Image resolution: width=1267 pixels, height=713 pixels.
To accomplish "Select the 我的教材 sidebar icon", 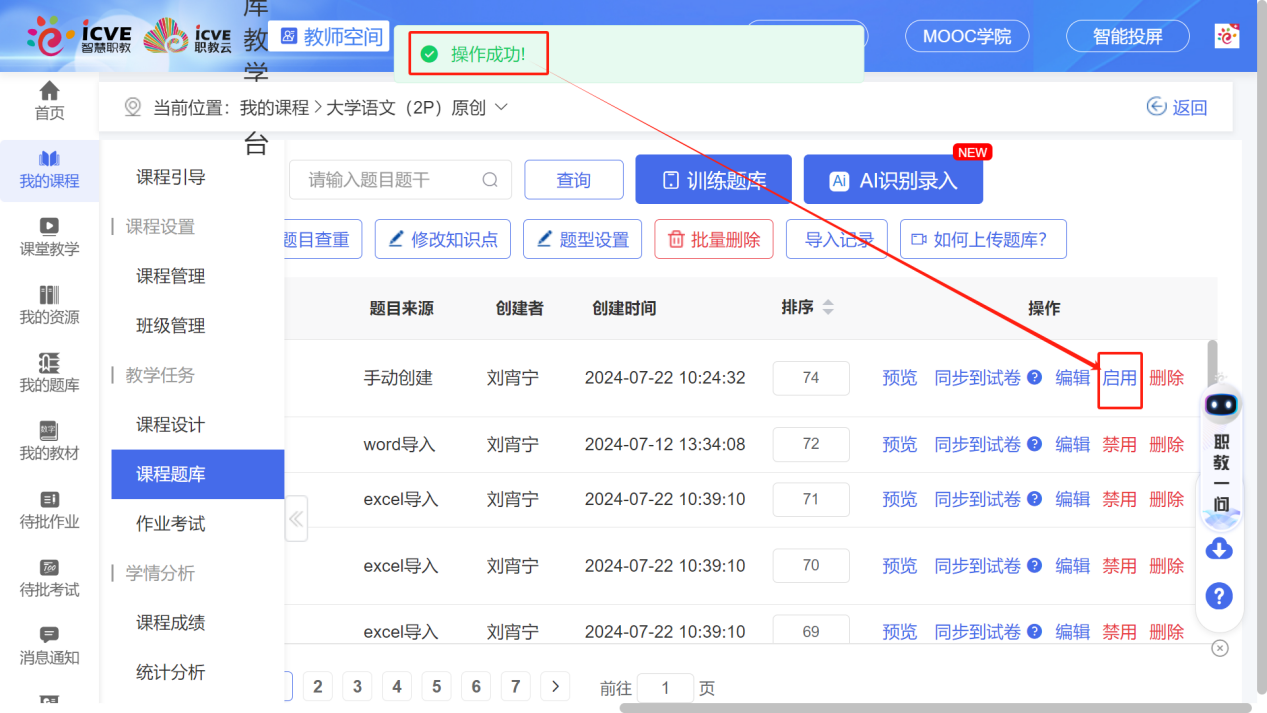I will tap(48, 440).
